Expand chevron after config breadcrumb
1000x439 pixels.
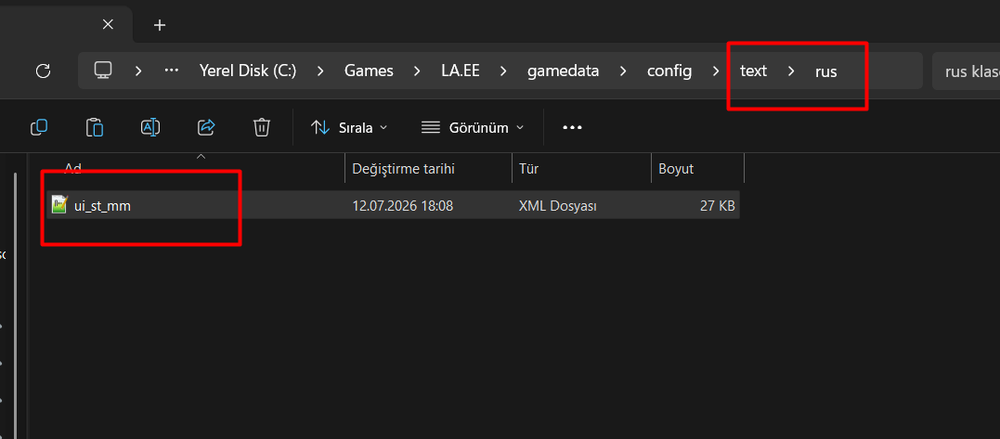click(x=716, y=71)
